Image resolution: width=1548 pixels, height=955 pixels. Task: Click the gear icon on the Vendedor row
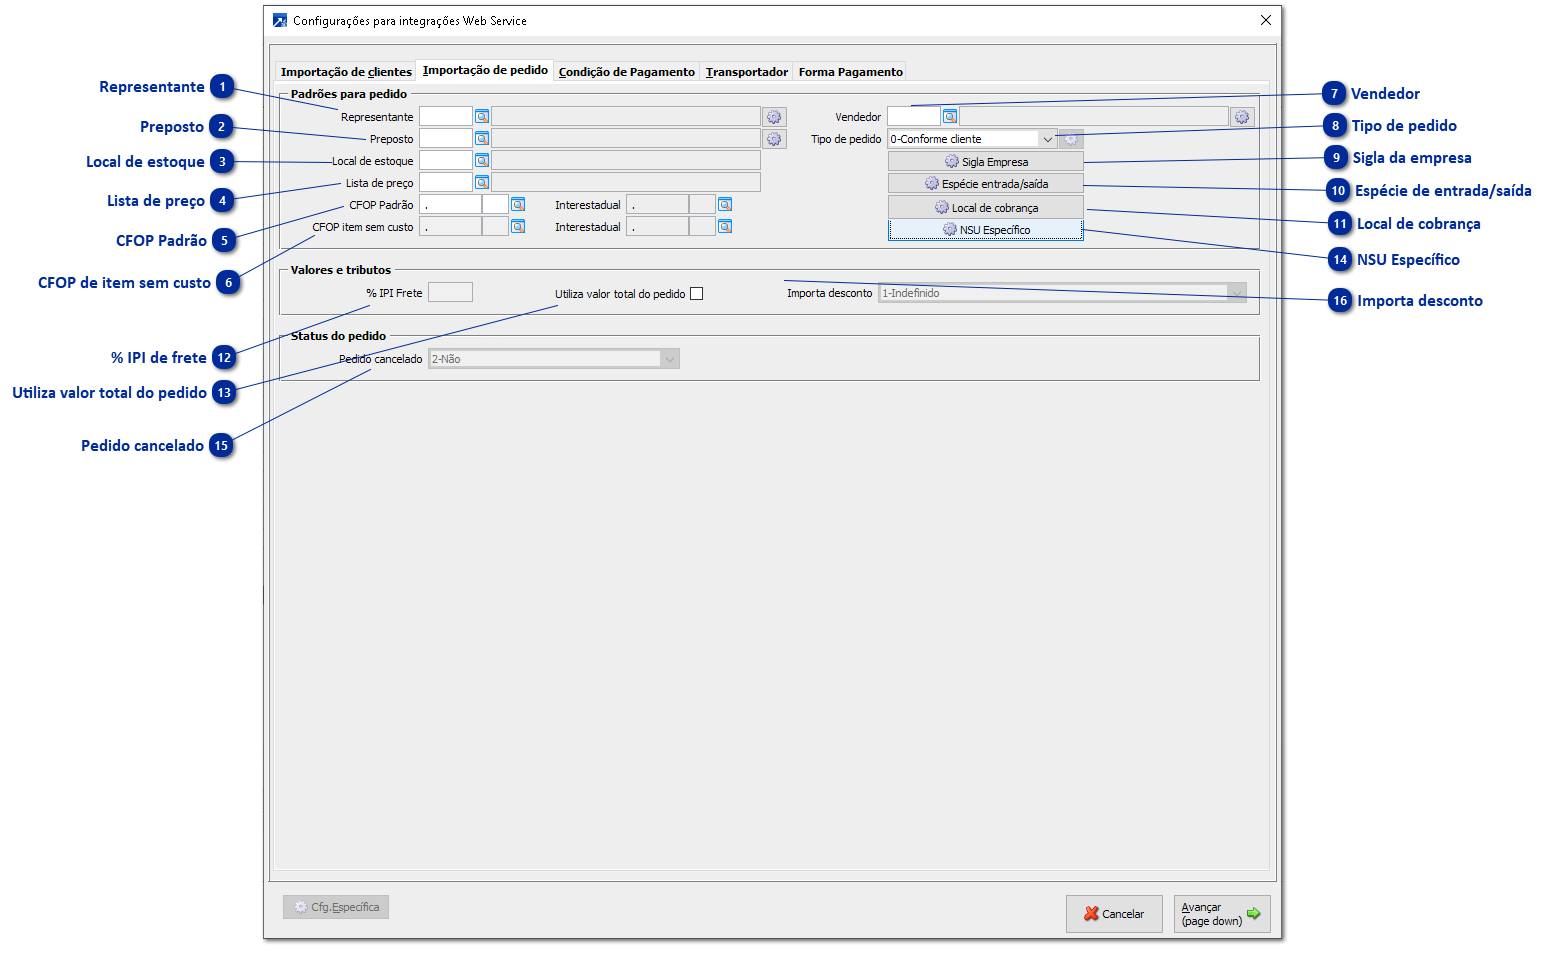1242,117
